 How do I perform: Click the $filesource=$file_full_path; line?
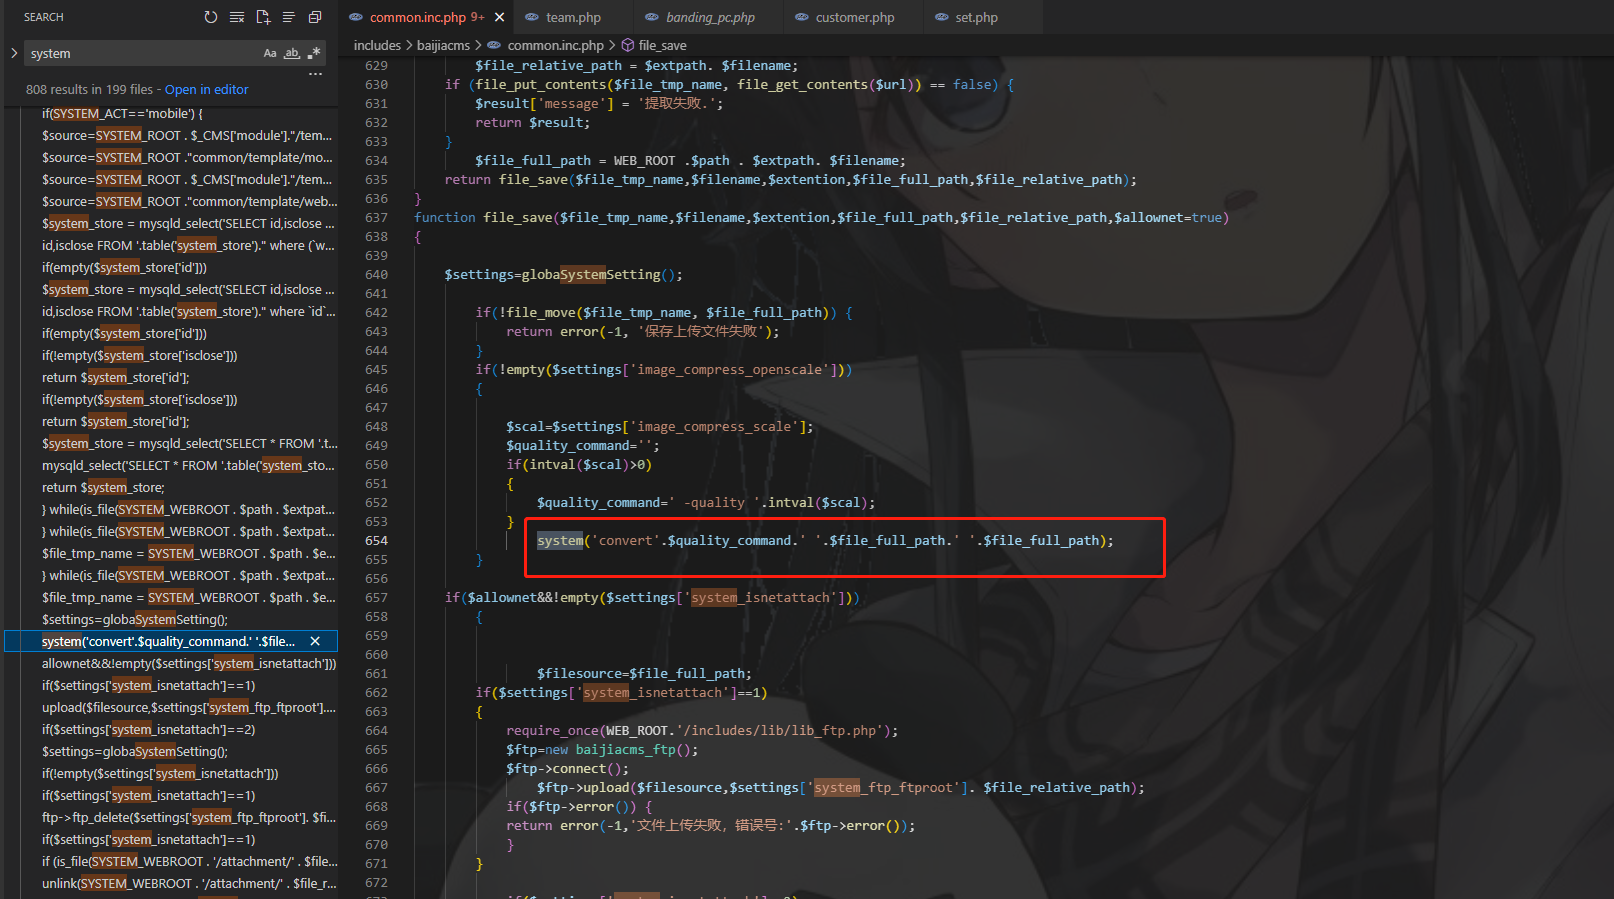point(644,674)
